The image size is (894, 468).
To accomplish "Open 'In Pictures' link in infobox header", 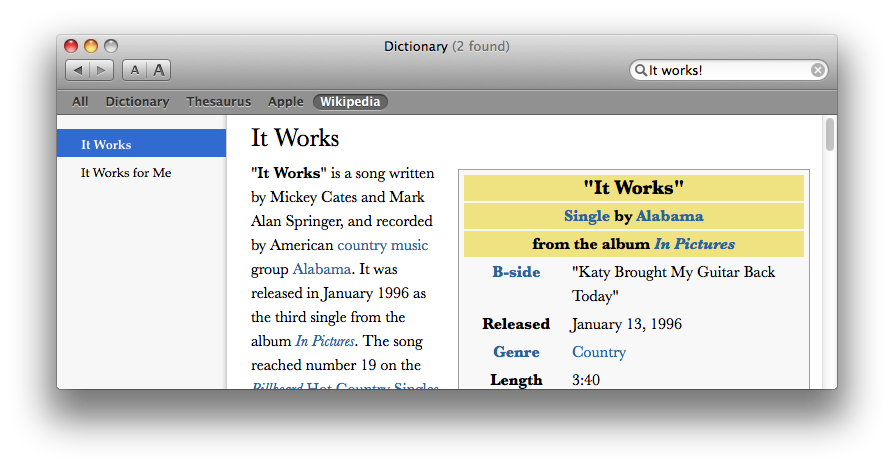I will (x=694, y=244).
